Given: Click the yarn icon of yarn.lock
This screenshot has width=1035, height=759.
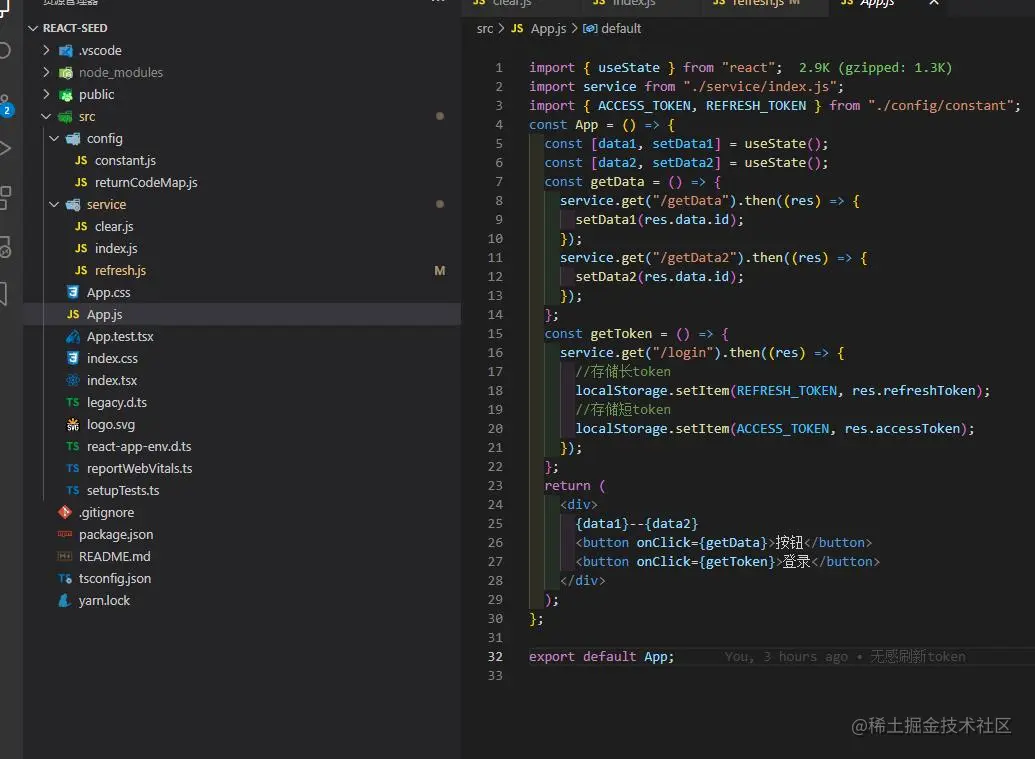Looking at the screenshot, I should [x=65, y=601].
